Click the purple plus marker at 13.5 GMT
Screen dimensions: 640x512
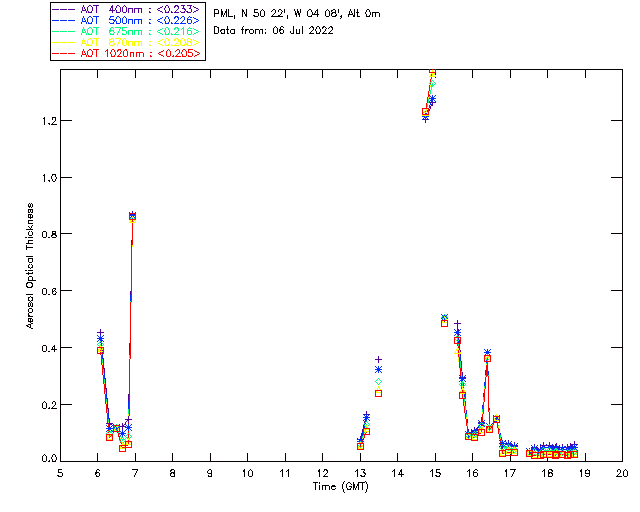click(x=378, y=359)
